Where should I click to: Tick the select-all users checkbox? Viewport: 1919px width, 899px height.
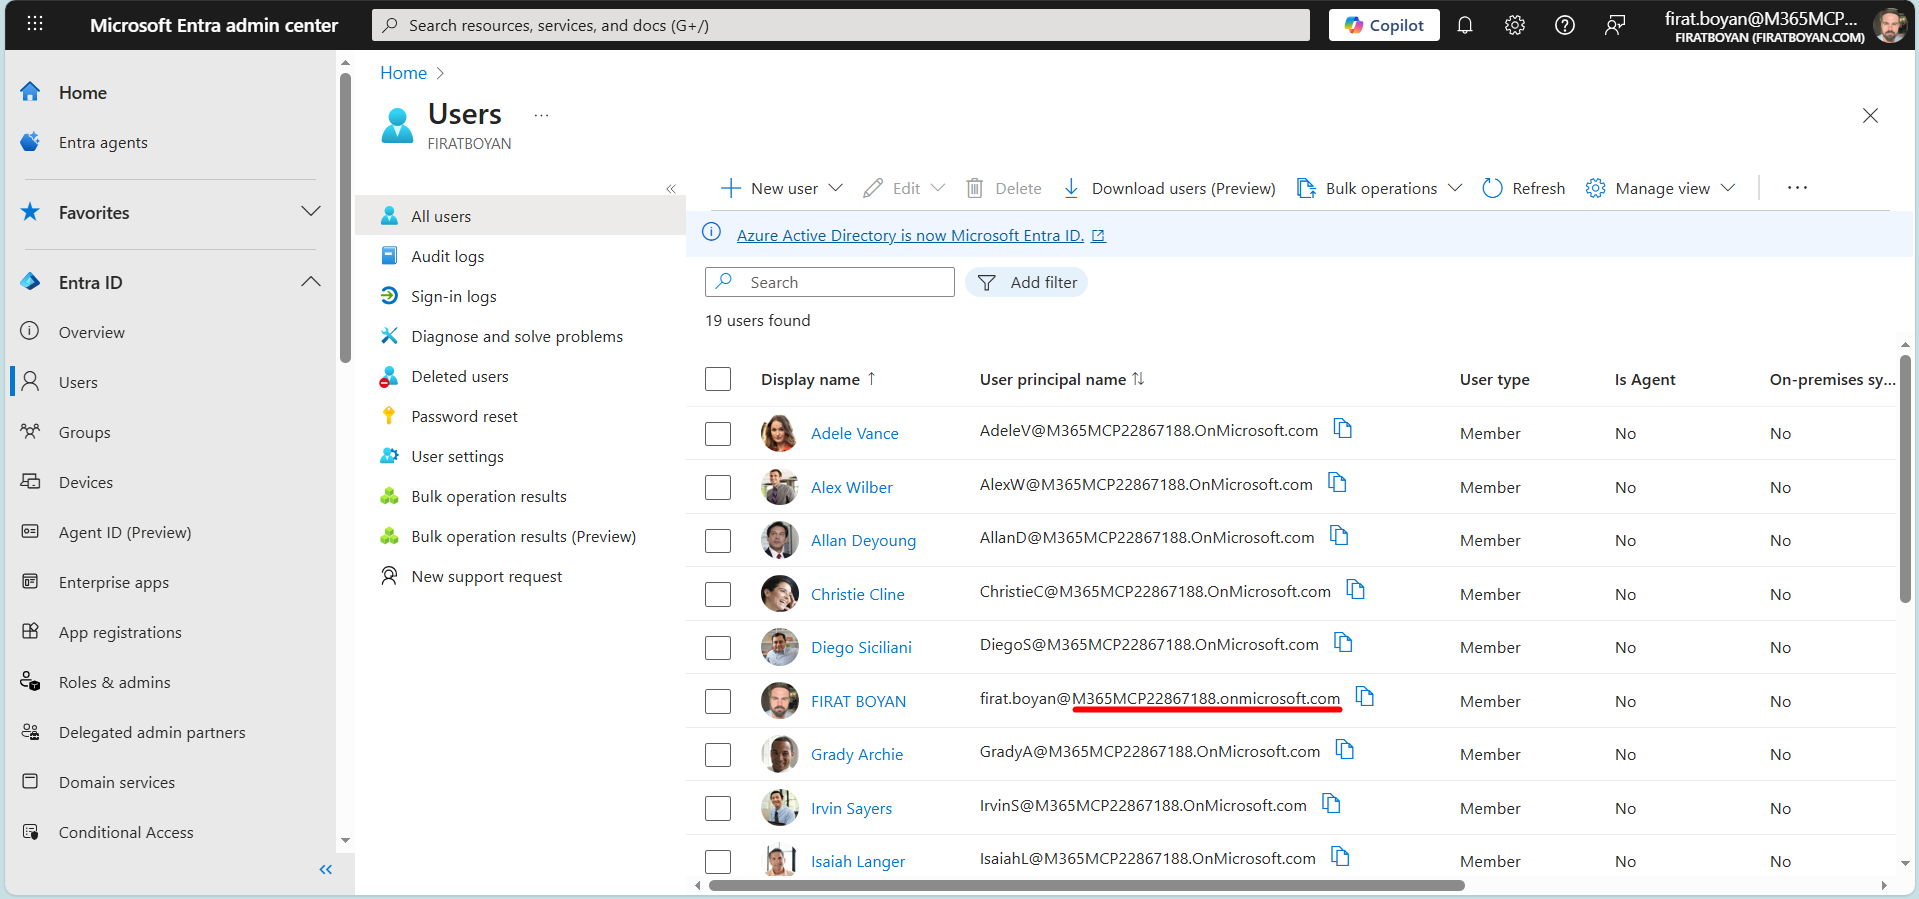click(718, 380)
